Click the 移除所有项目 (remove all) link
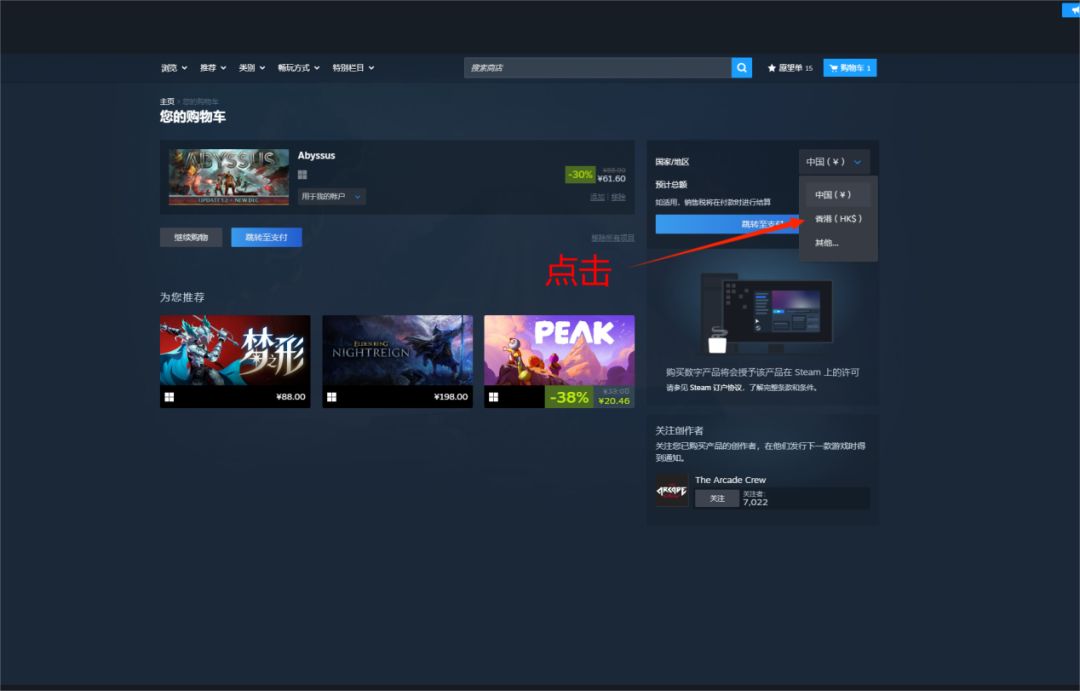Viewport: 1080px width, 691px height. click(x=612, y=238)
